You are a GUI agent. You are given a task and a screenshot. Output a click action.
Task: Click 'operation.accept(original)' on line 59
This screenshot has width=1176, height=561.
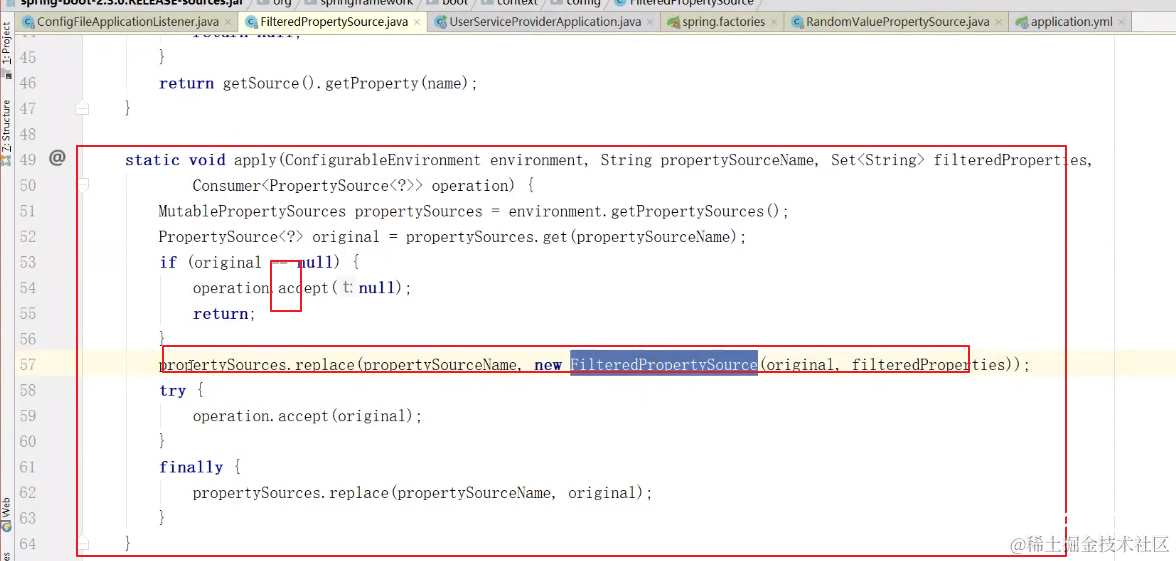(x=303, y=416)
